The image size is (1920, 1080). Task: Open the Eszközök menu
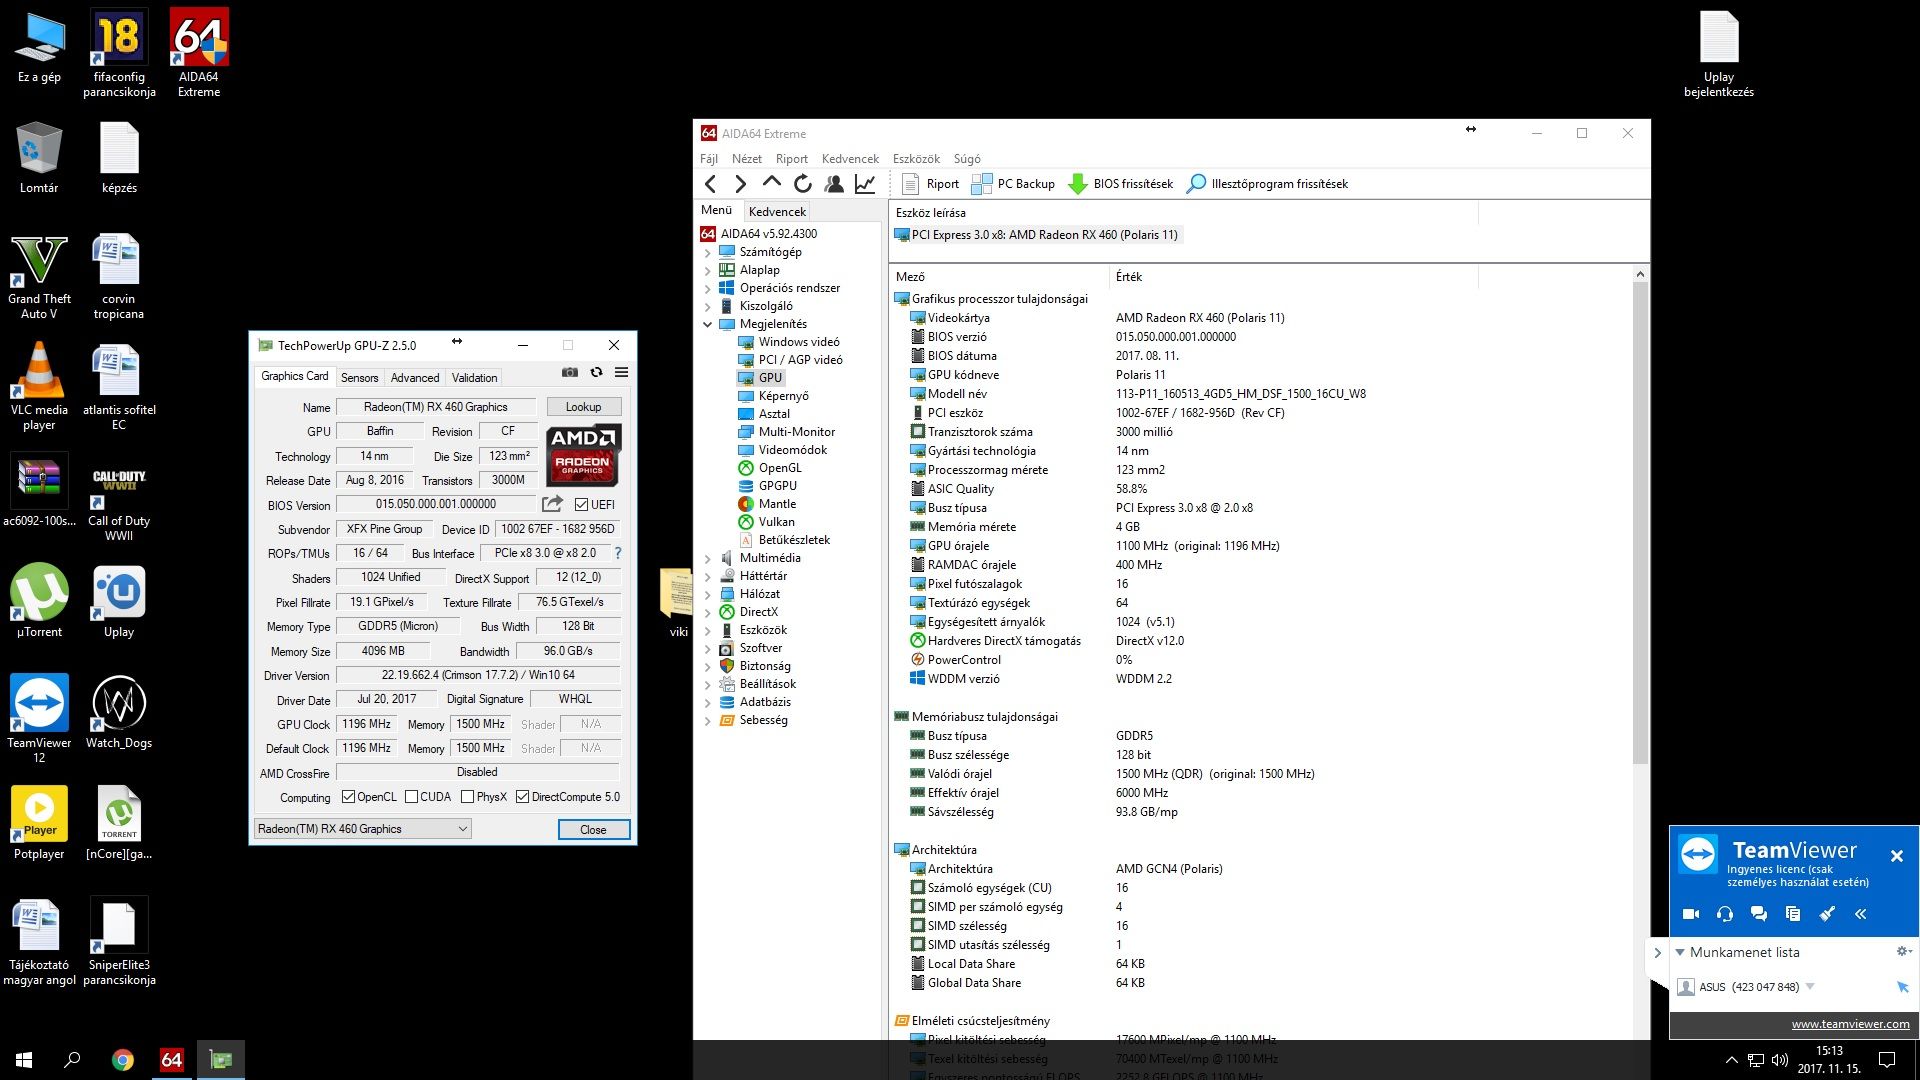click(916, 159)
